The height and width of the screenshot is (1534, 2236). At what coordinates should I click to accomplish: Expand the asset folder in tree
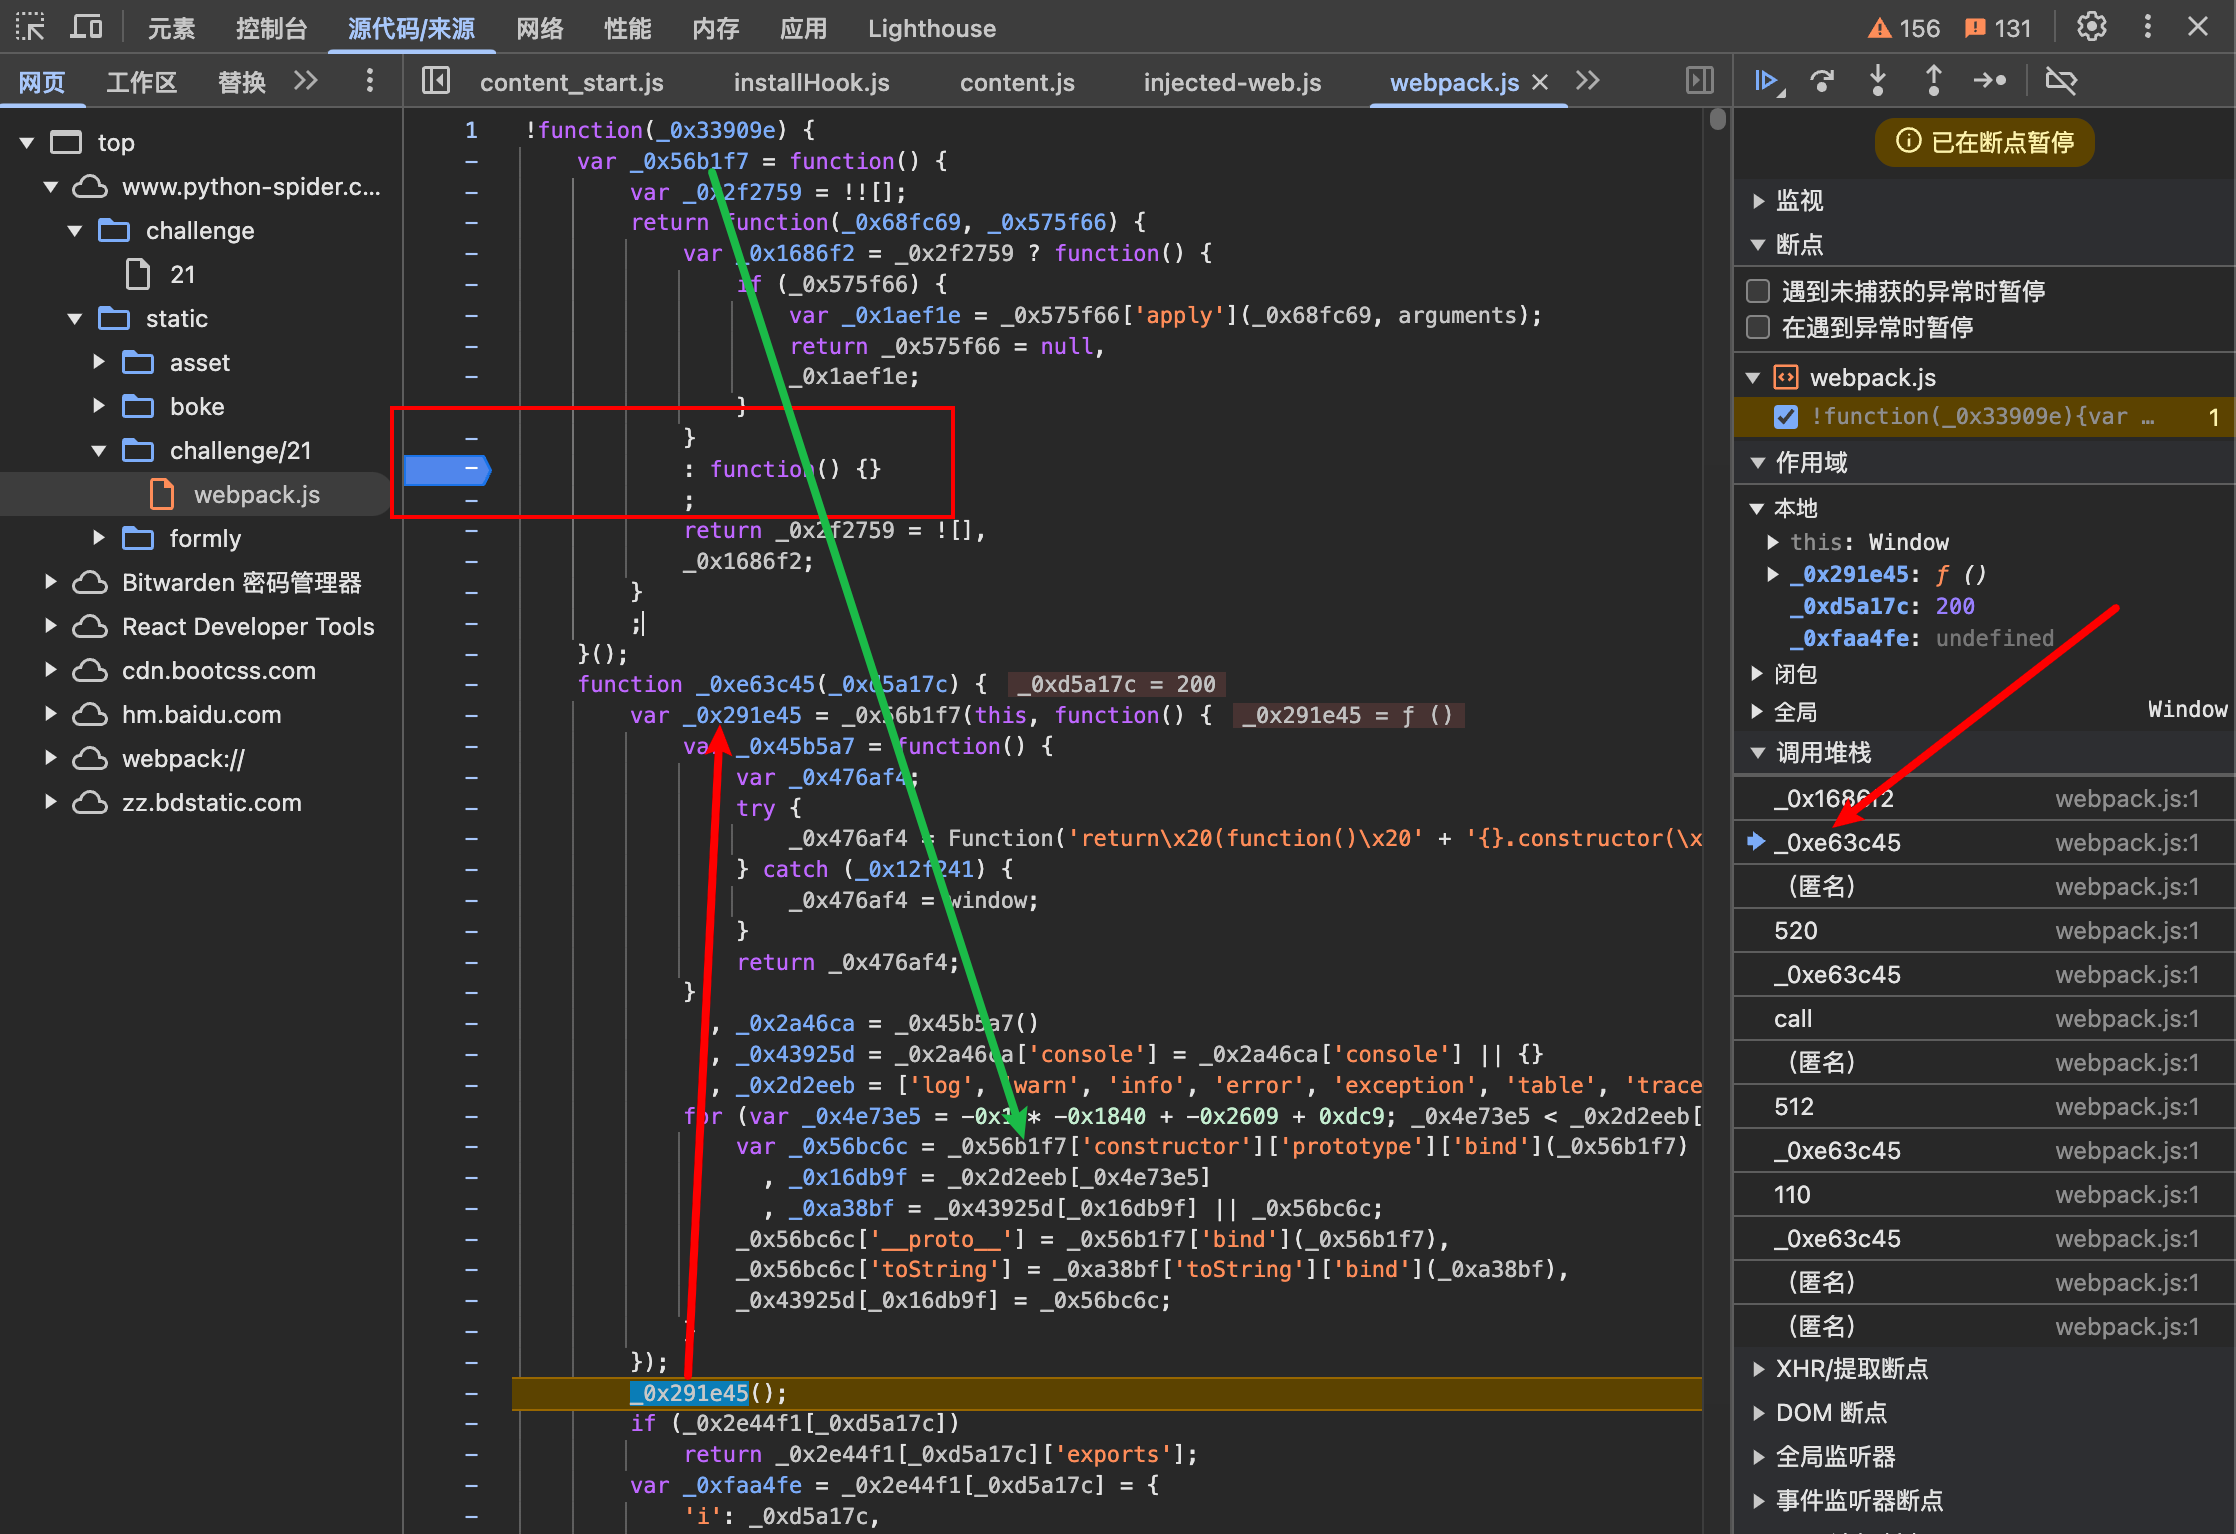[x=99, y=362]
